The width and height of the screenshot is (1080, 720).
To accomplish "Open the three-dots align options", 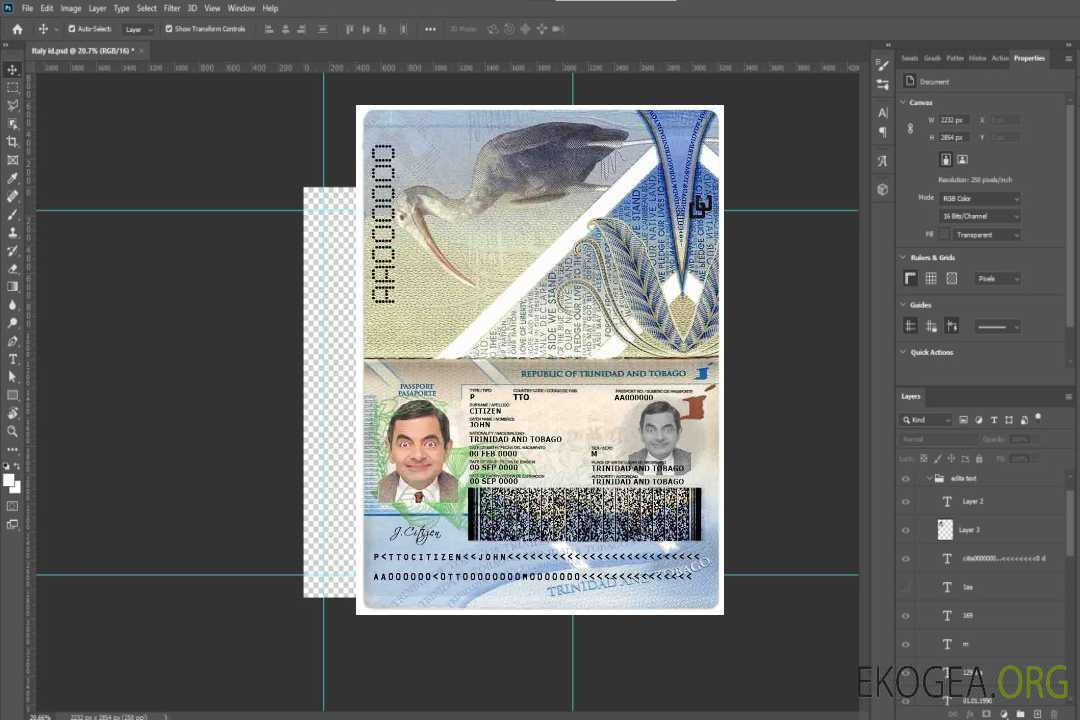I will tap(430, 29).
